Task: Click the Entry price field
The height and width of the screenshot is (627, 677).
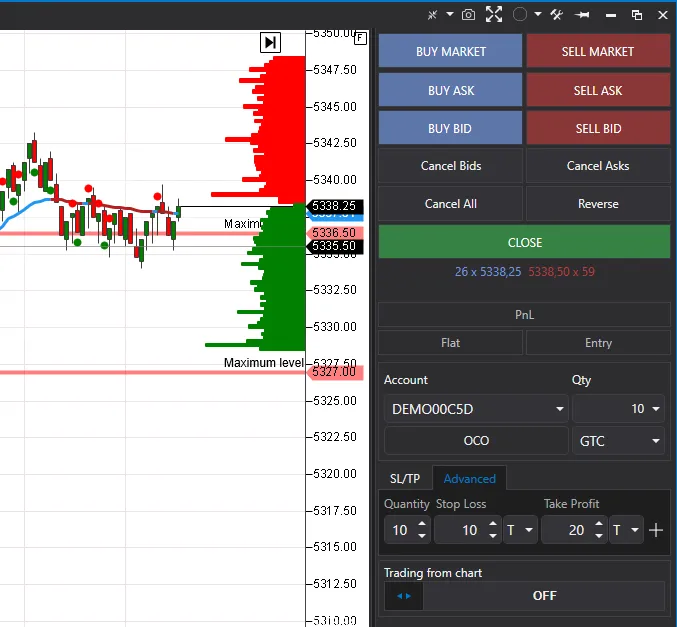Action: coord(598,343)
